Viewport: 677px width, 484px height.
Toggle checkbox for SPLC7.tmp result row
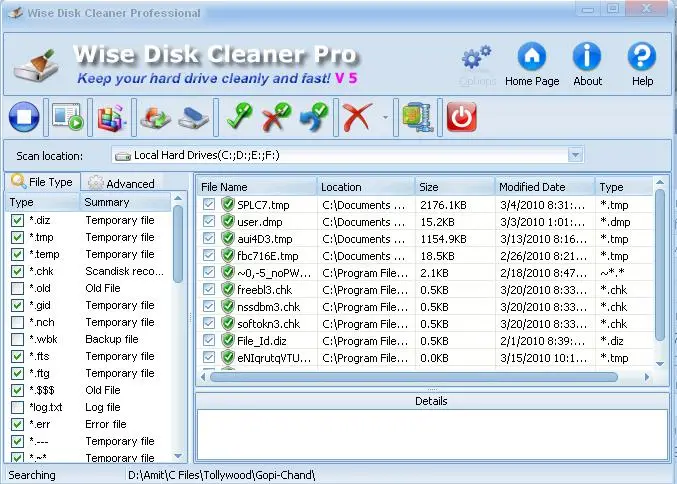(209, 204)
